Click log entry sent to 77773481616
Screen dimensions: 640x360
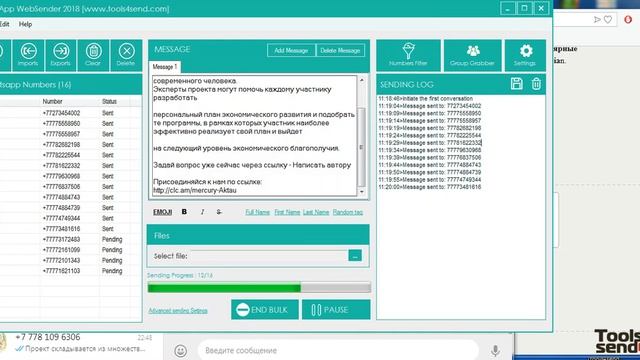pyautogui.click(x=429, y=187)
